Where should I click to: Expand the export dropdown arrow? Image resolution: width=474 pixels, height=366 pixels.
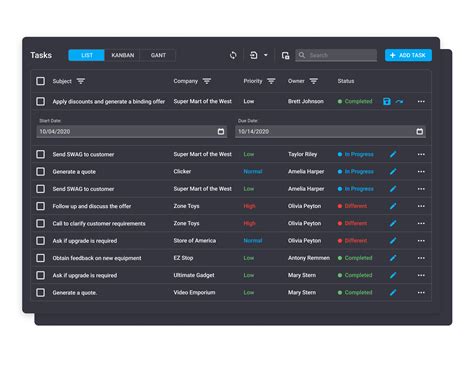(266, 55)
